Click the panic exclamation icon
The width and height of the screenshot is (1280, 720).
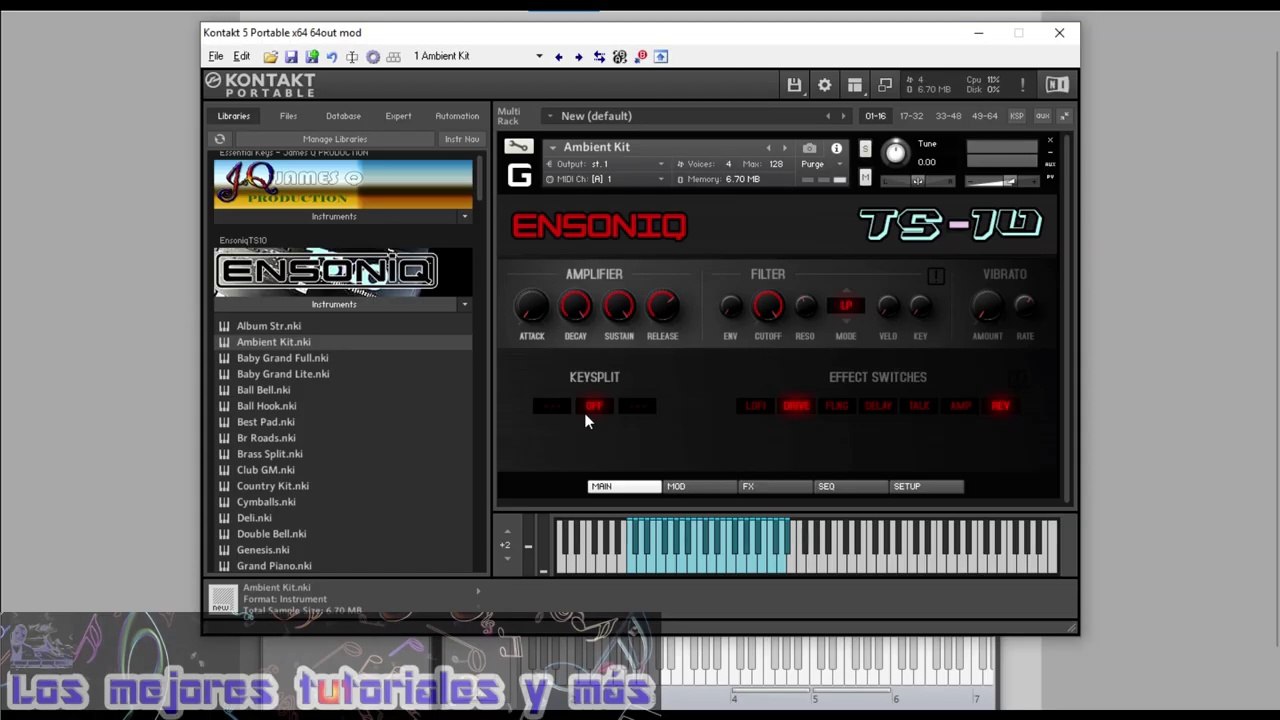tap(1022, 85)
